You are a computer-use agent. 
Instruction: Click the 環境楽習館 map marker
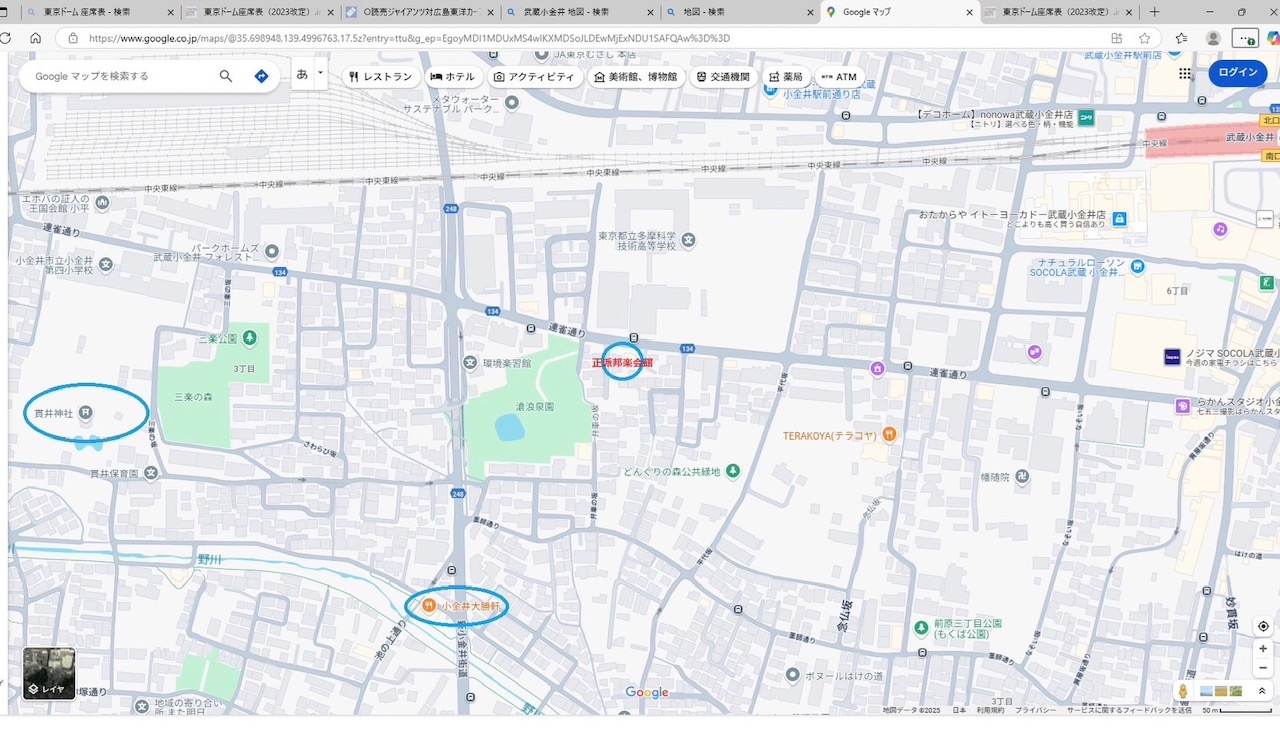coord(470,361)
